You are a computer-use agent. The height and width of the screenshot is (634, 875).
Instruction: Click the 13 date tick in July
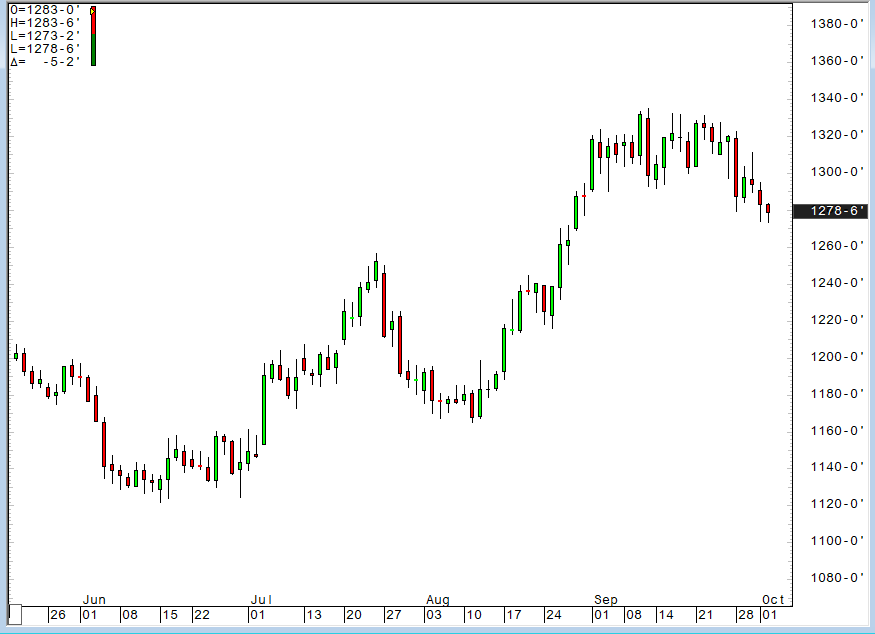[314, 614]
